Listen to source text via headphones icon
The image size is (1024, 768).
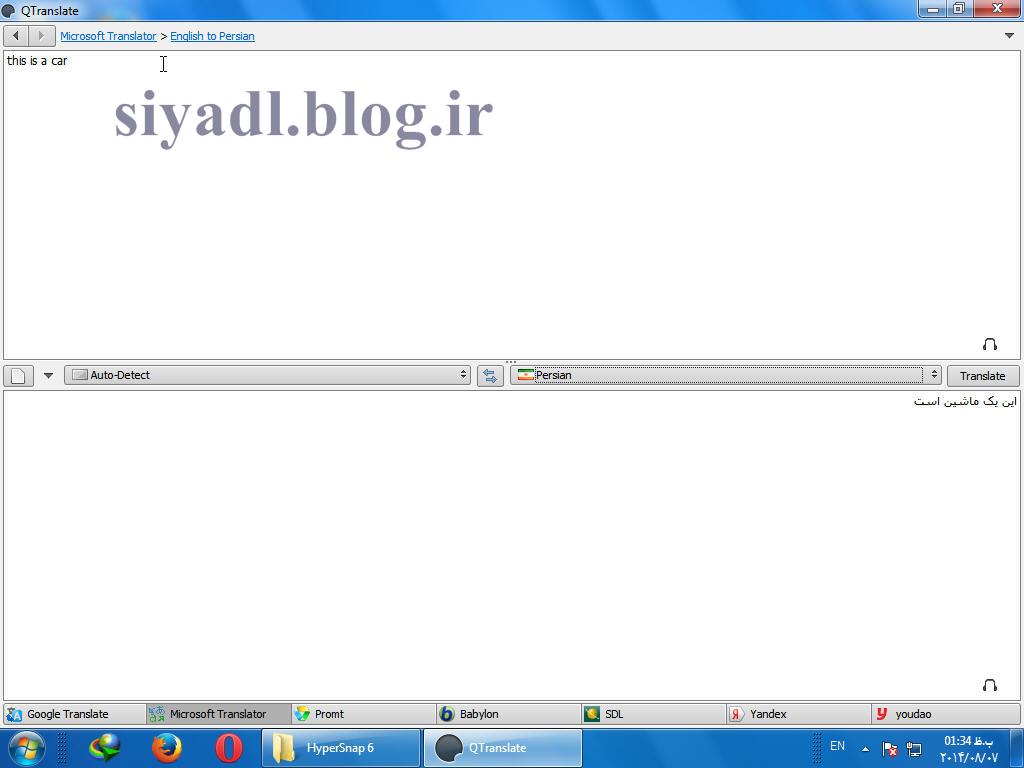(x=989, y=344)
